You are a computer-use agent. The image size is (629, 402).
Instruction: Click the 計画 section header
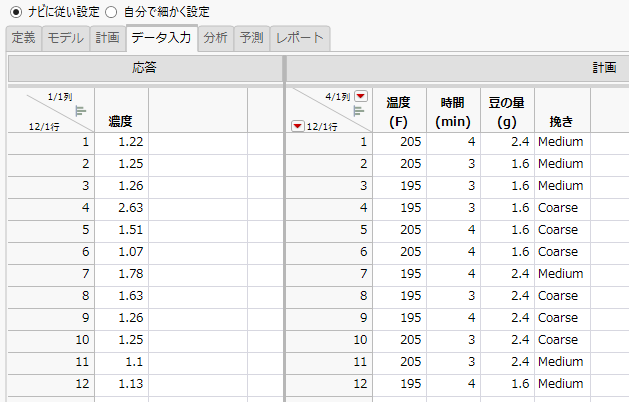pyautogui.click(x=458, y=68)
